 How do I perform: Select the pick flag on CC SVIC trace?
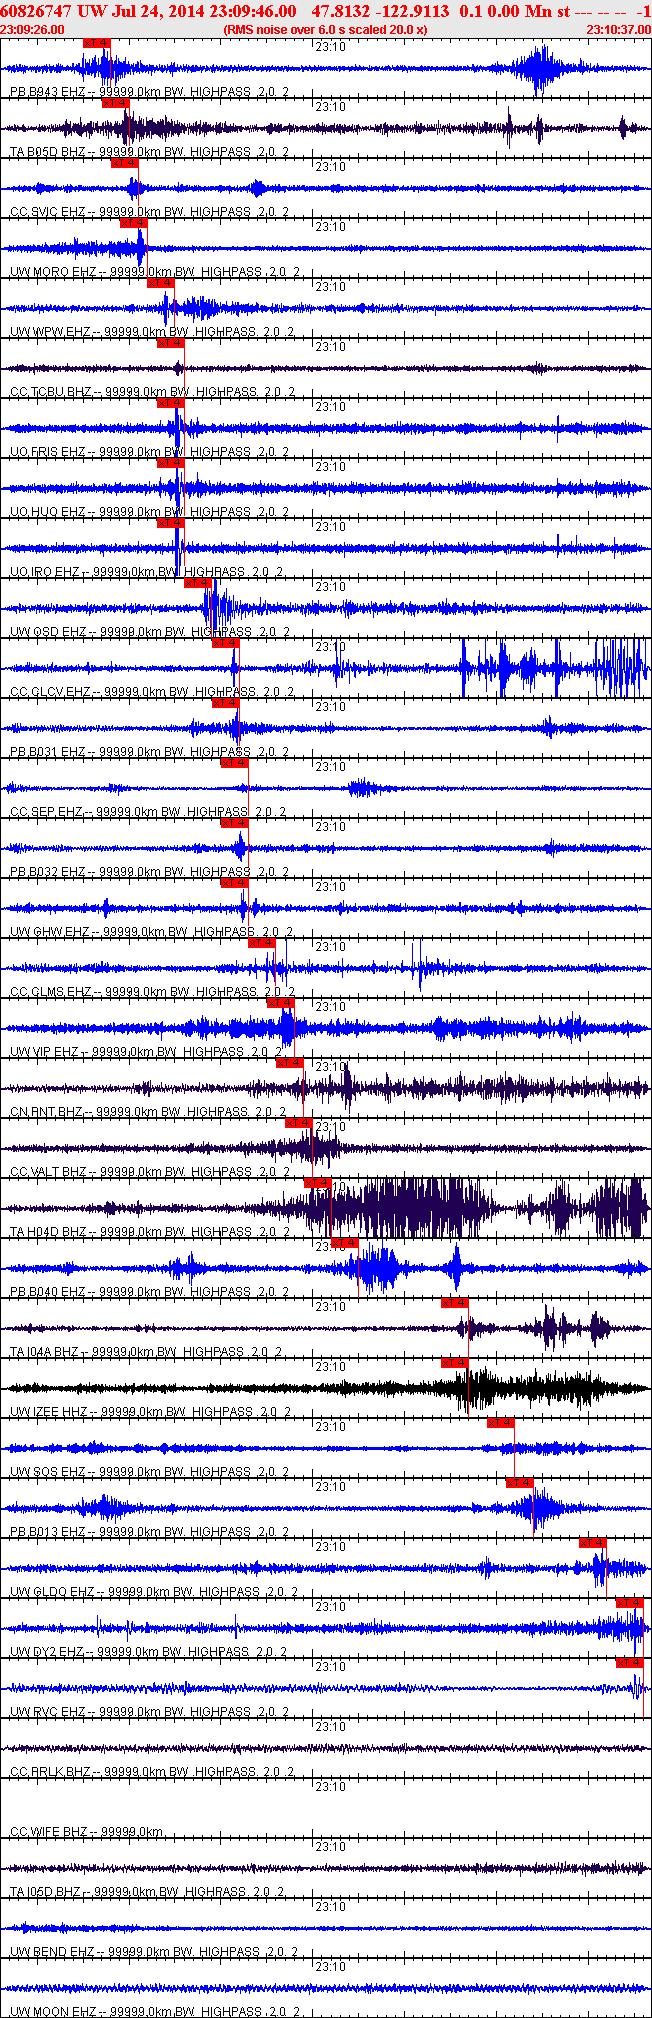(x=125, y=163)
